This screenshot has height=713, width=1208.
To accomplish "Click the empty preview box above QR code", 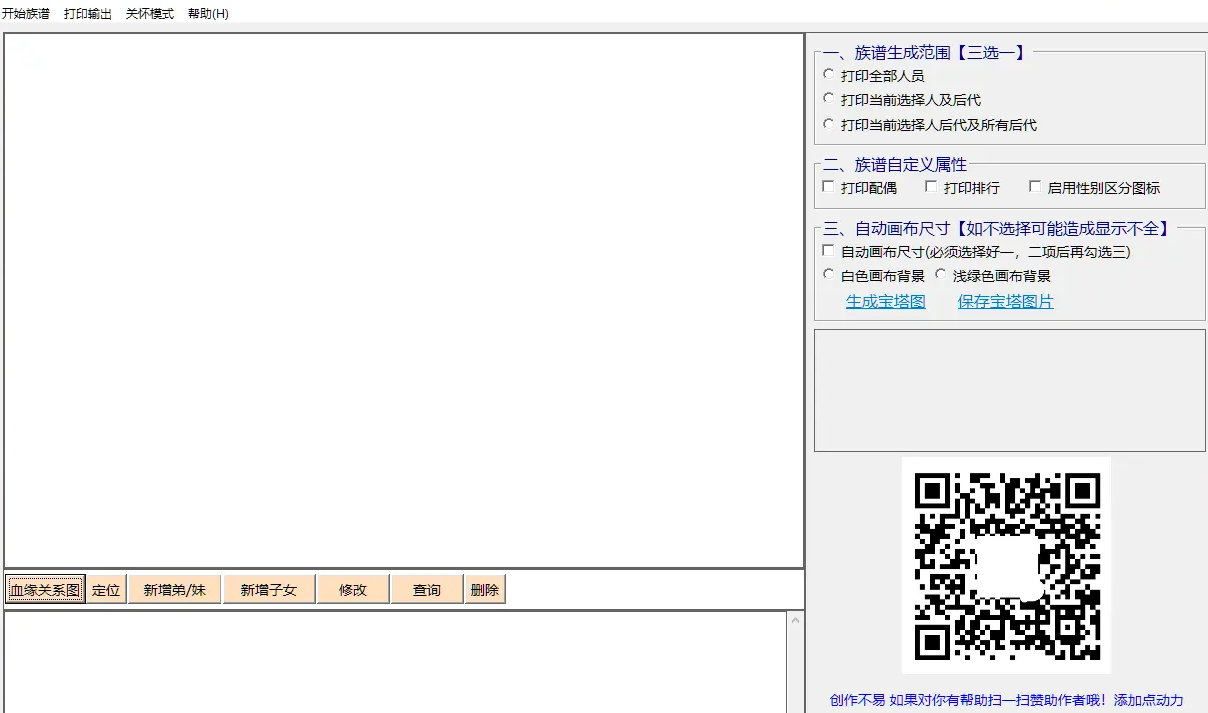I will click(1010, 390).
